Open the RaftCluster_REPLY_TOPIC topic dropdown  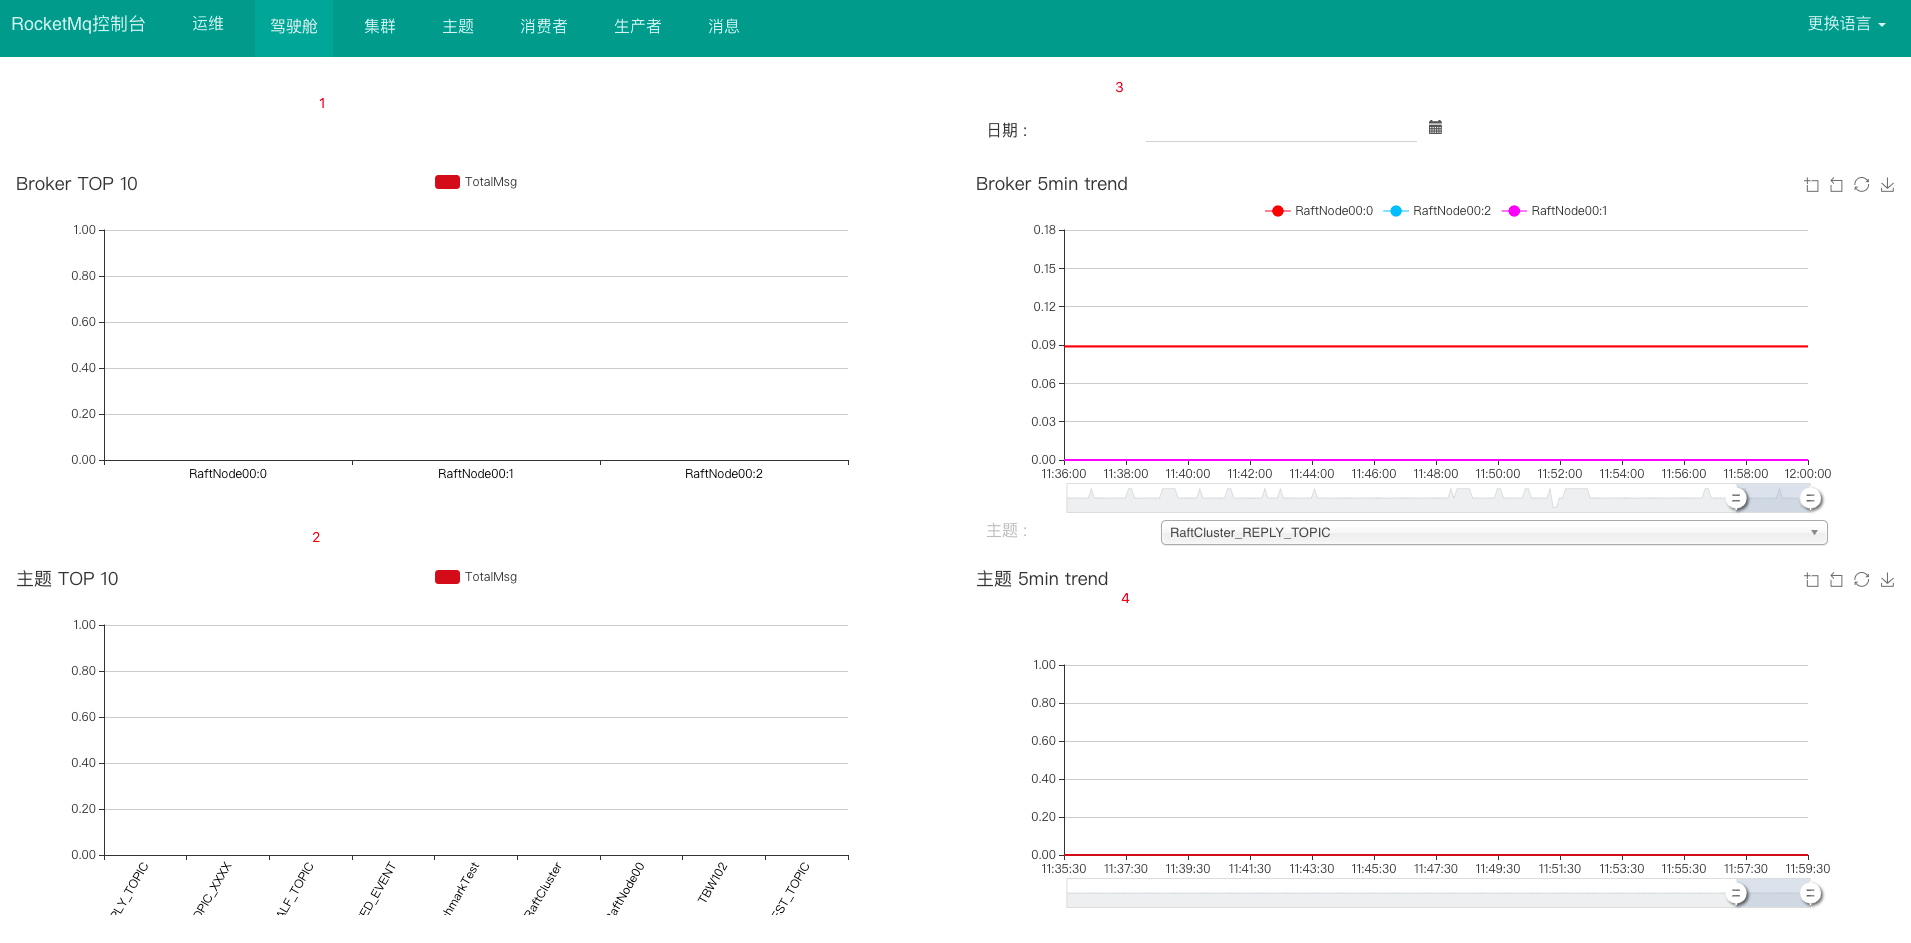click(1494, 533)
